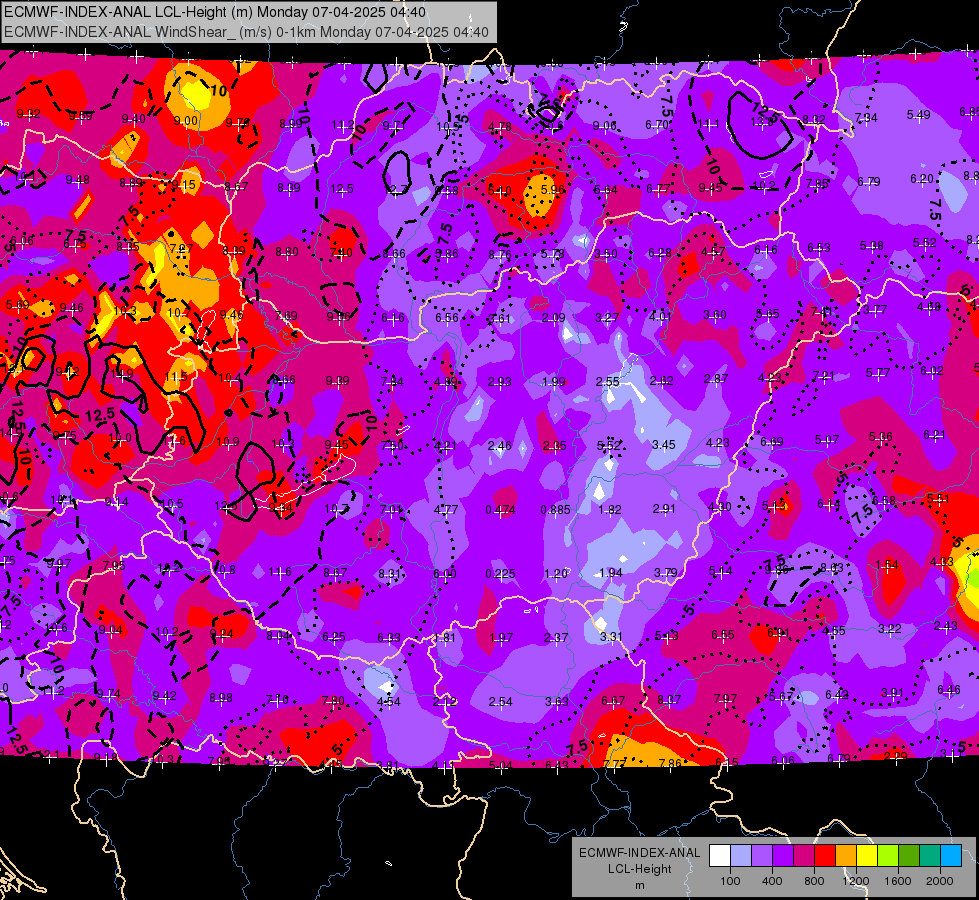979x900 pixels.
Task: Click the white swatch in the LCL-Height legend
Action: [x=720, y=856]
